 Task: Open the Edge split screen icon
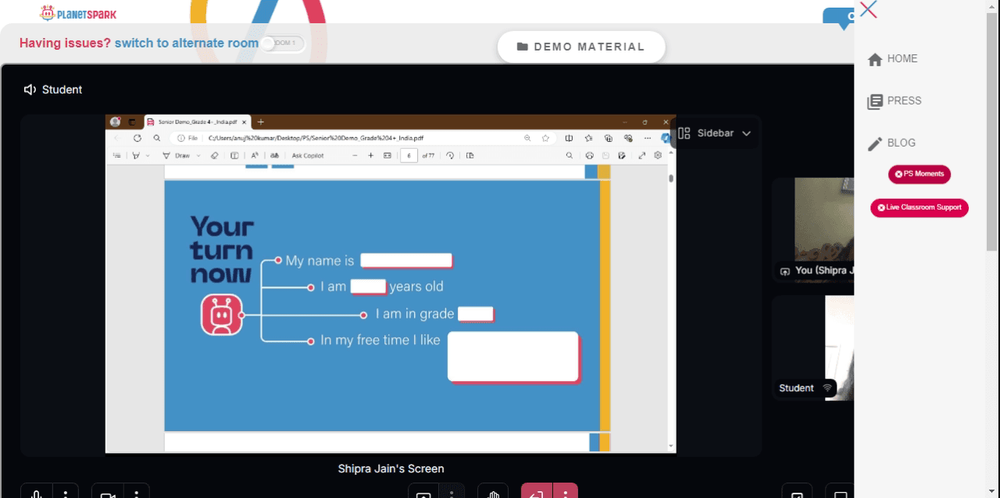click(x=569, y=138)
